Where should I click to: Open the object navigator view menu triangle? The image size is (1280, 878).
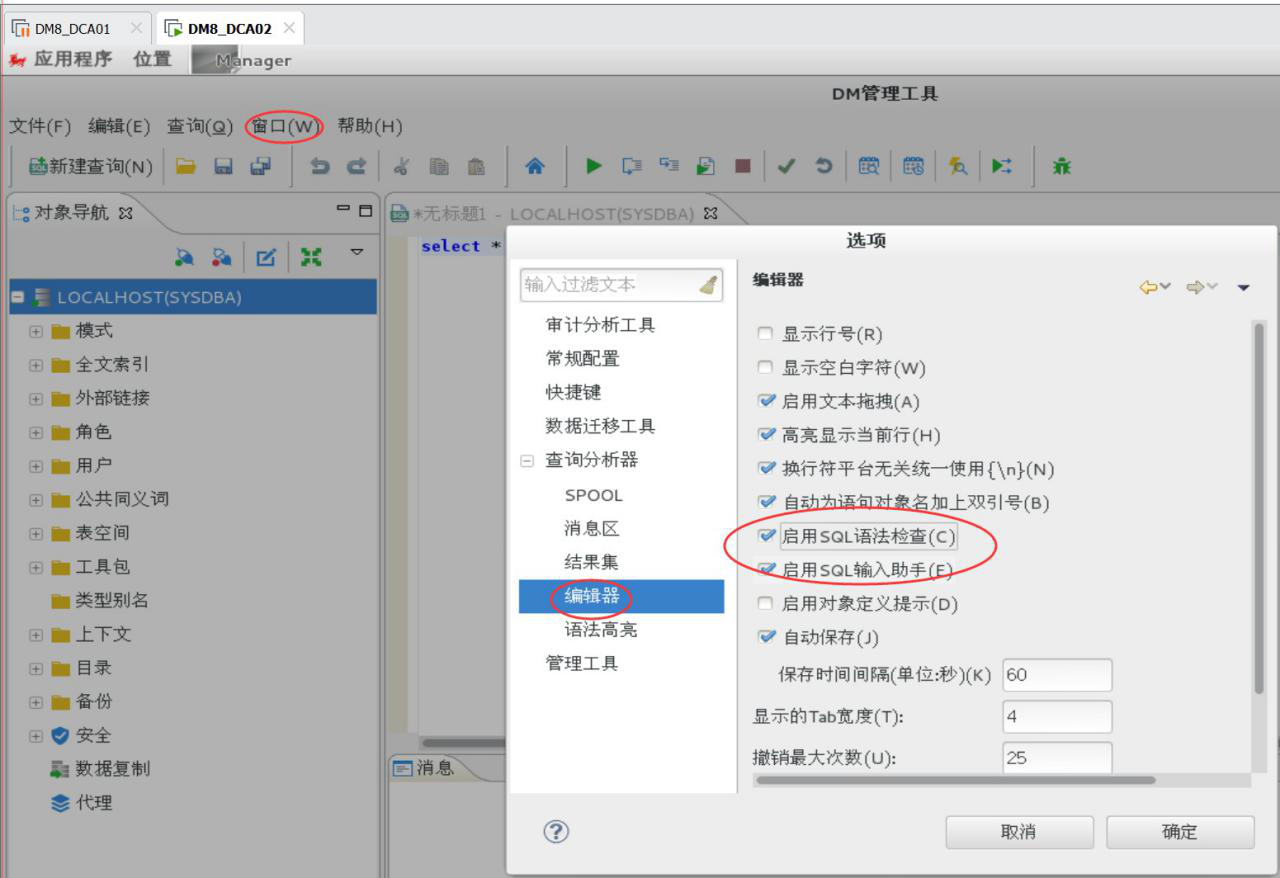point(356,252)
